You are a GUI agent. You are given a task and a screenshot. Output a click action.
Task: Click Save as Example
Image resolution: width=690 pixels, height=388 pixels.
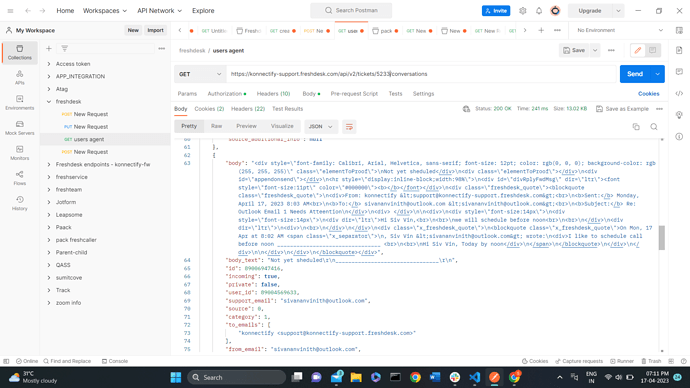[x=622, y=109]
